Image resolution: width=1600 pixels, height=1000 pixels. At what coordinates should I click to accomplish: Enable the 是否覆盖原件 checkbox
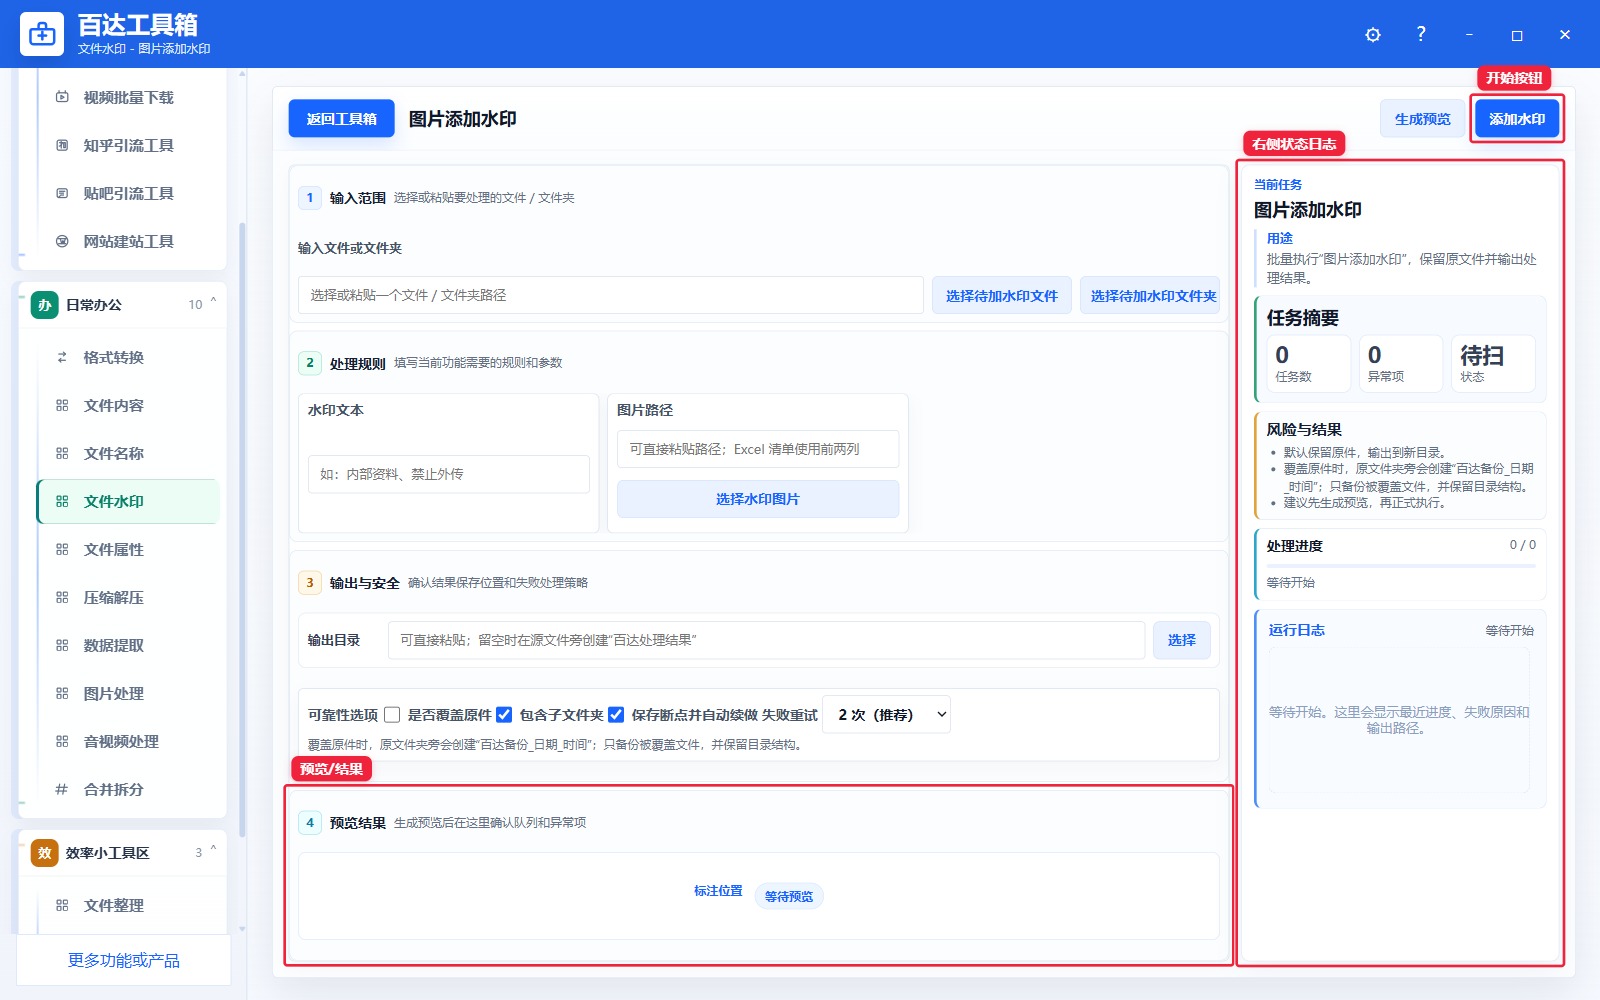coord(392,715)
